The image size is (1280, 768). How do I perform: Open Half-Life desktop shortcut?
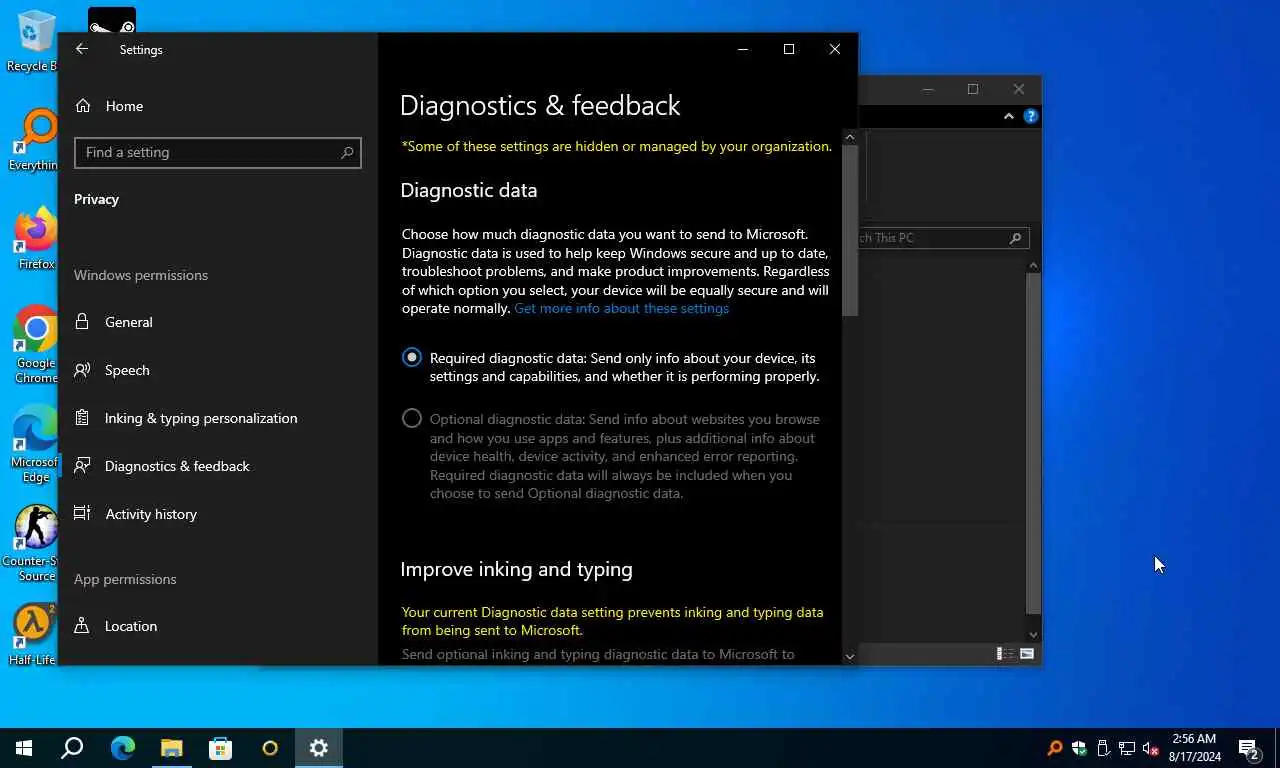coord(33,634)
